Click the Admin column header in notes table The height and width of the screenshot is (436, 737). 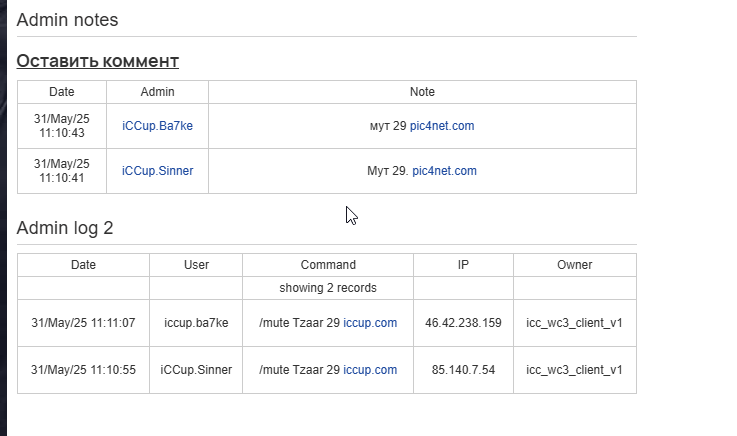[x=157, y=92]
